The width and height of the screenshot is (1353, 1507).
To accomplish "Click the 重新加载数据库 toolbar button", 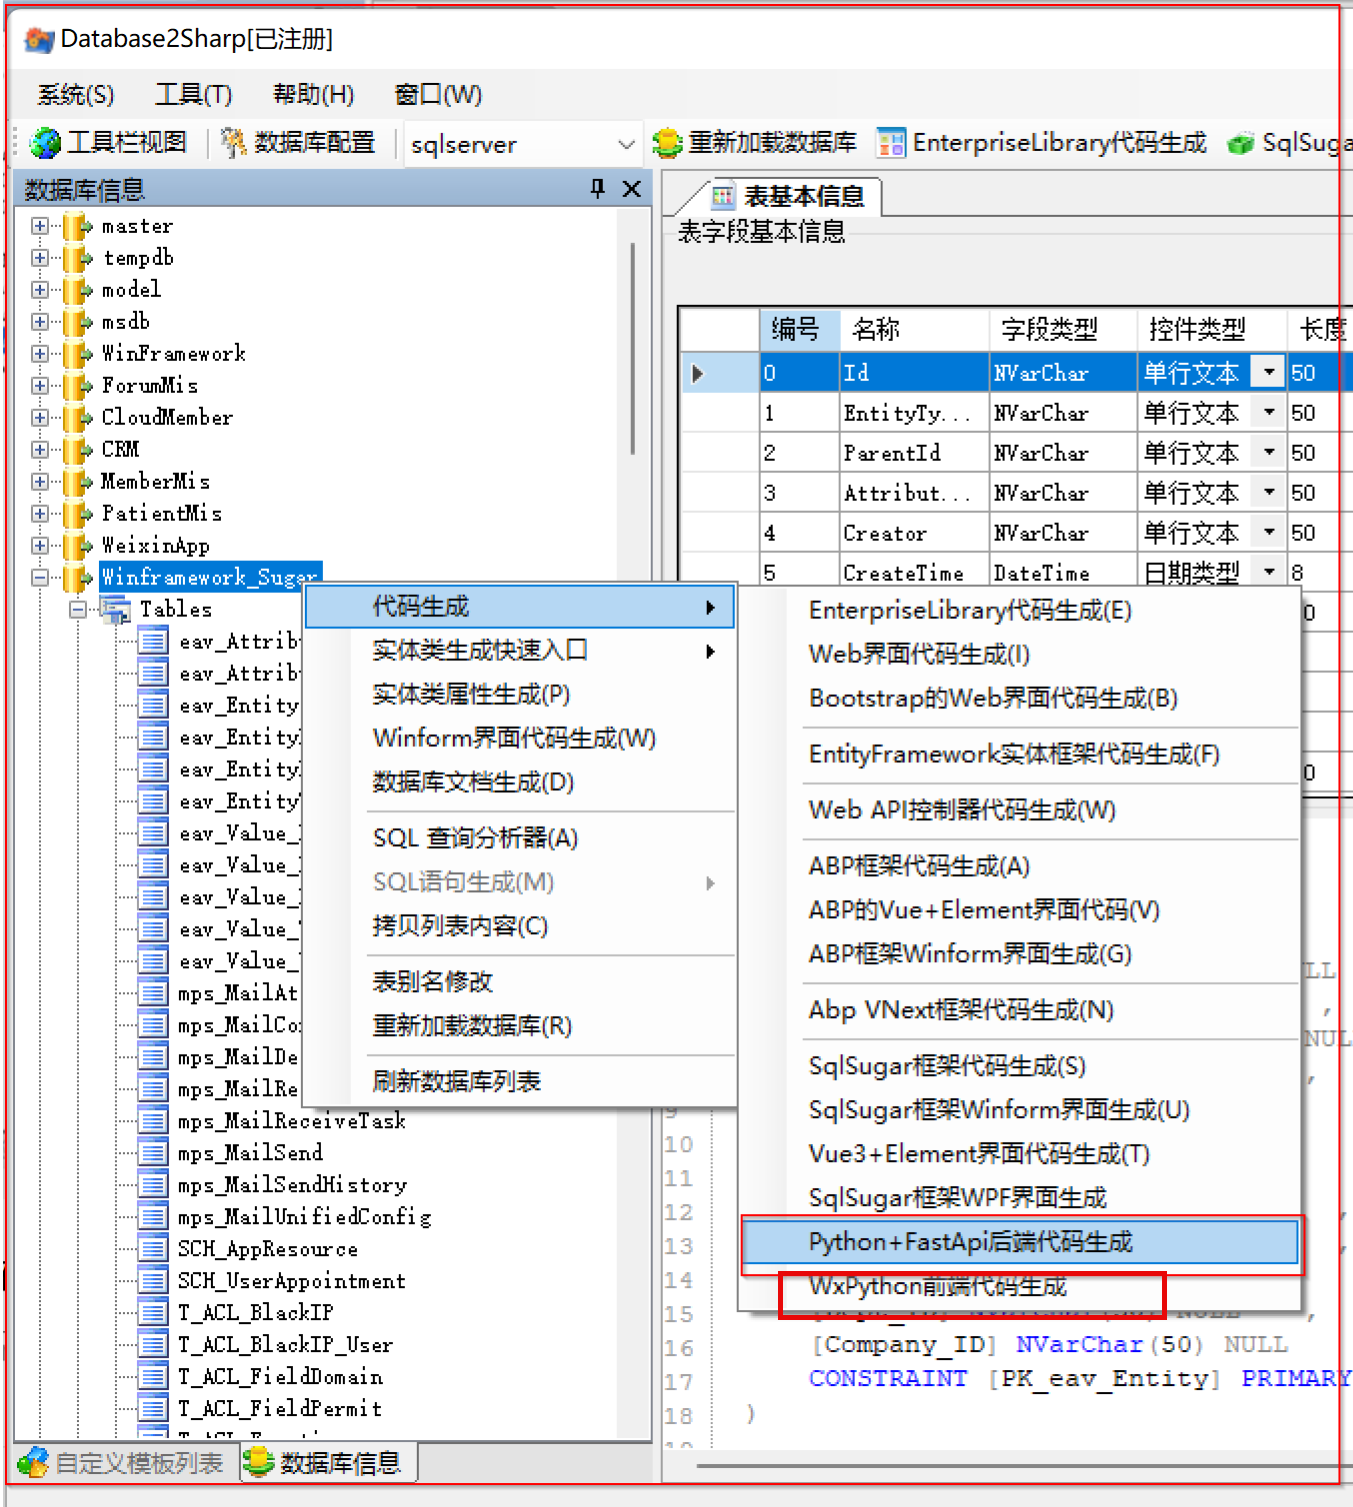I will pyautogui.click(x=755, y=143).
